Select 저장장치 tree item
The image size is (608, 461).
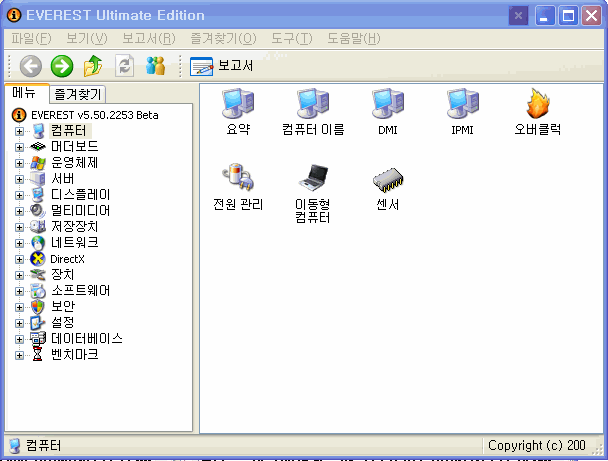coord(74,226)
